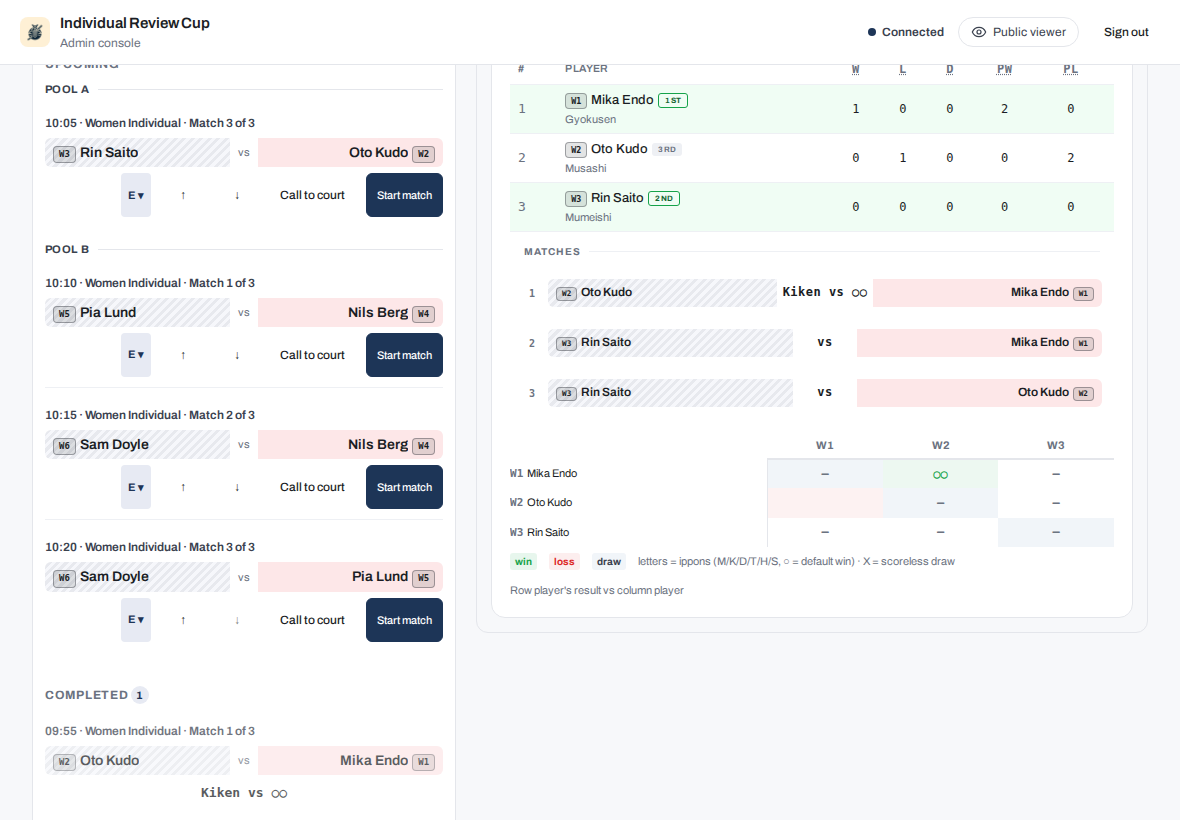
Task: Start the Rin Saito vs Oto Kudo match
Action: click(x=404, y=195)
